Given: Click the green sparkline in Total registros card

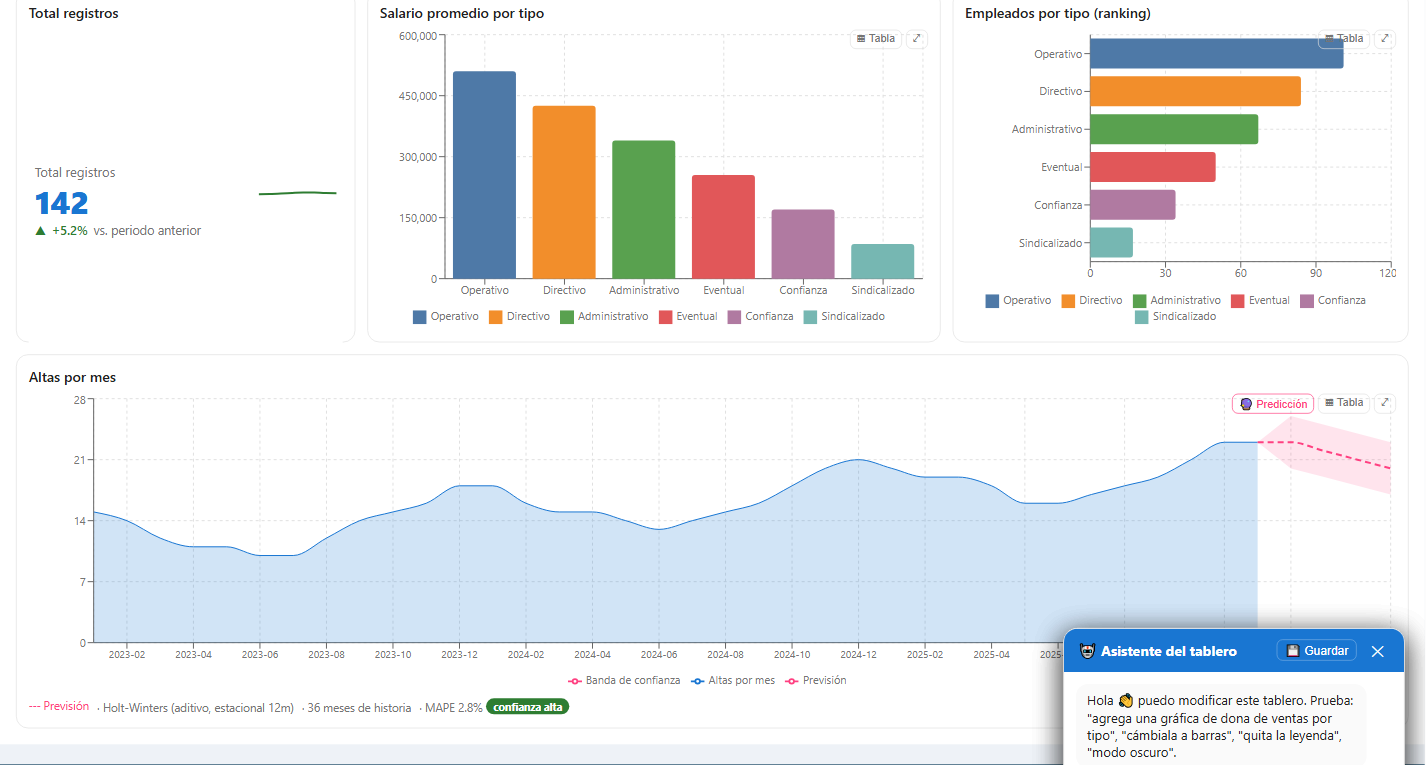Looking at the screenshot, I should coord(298,193).
